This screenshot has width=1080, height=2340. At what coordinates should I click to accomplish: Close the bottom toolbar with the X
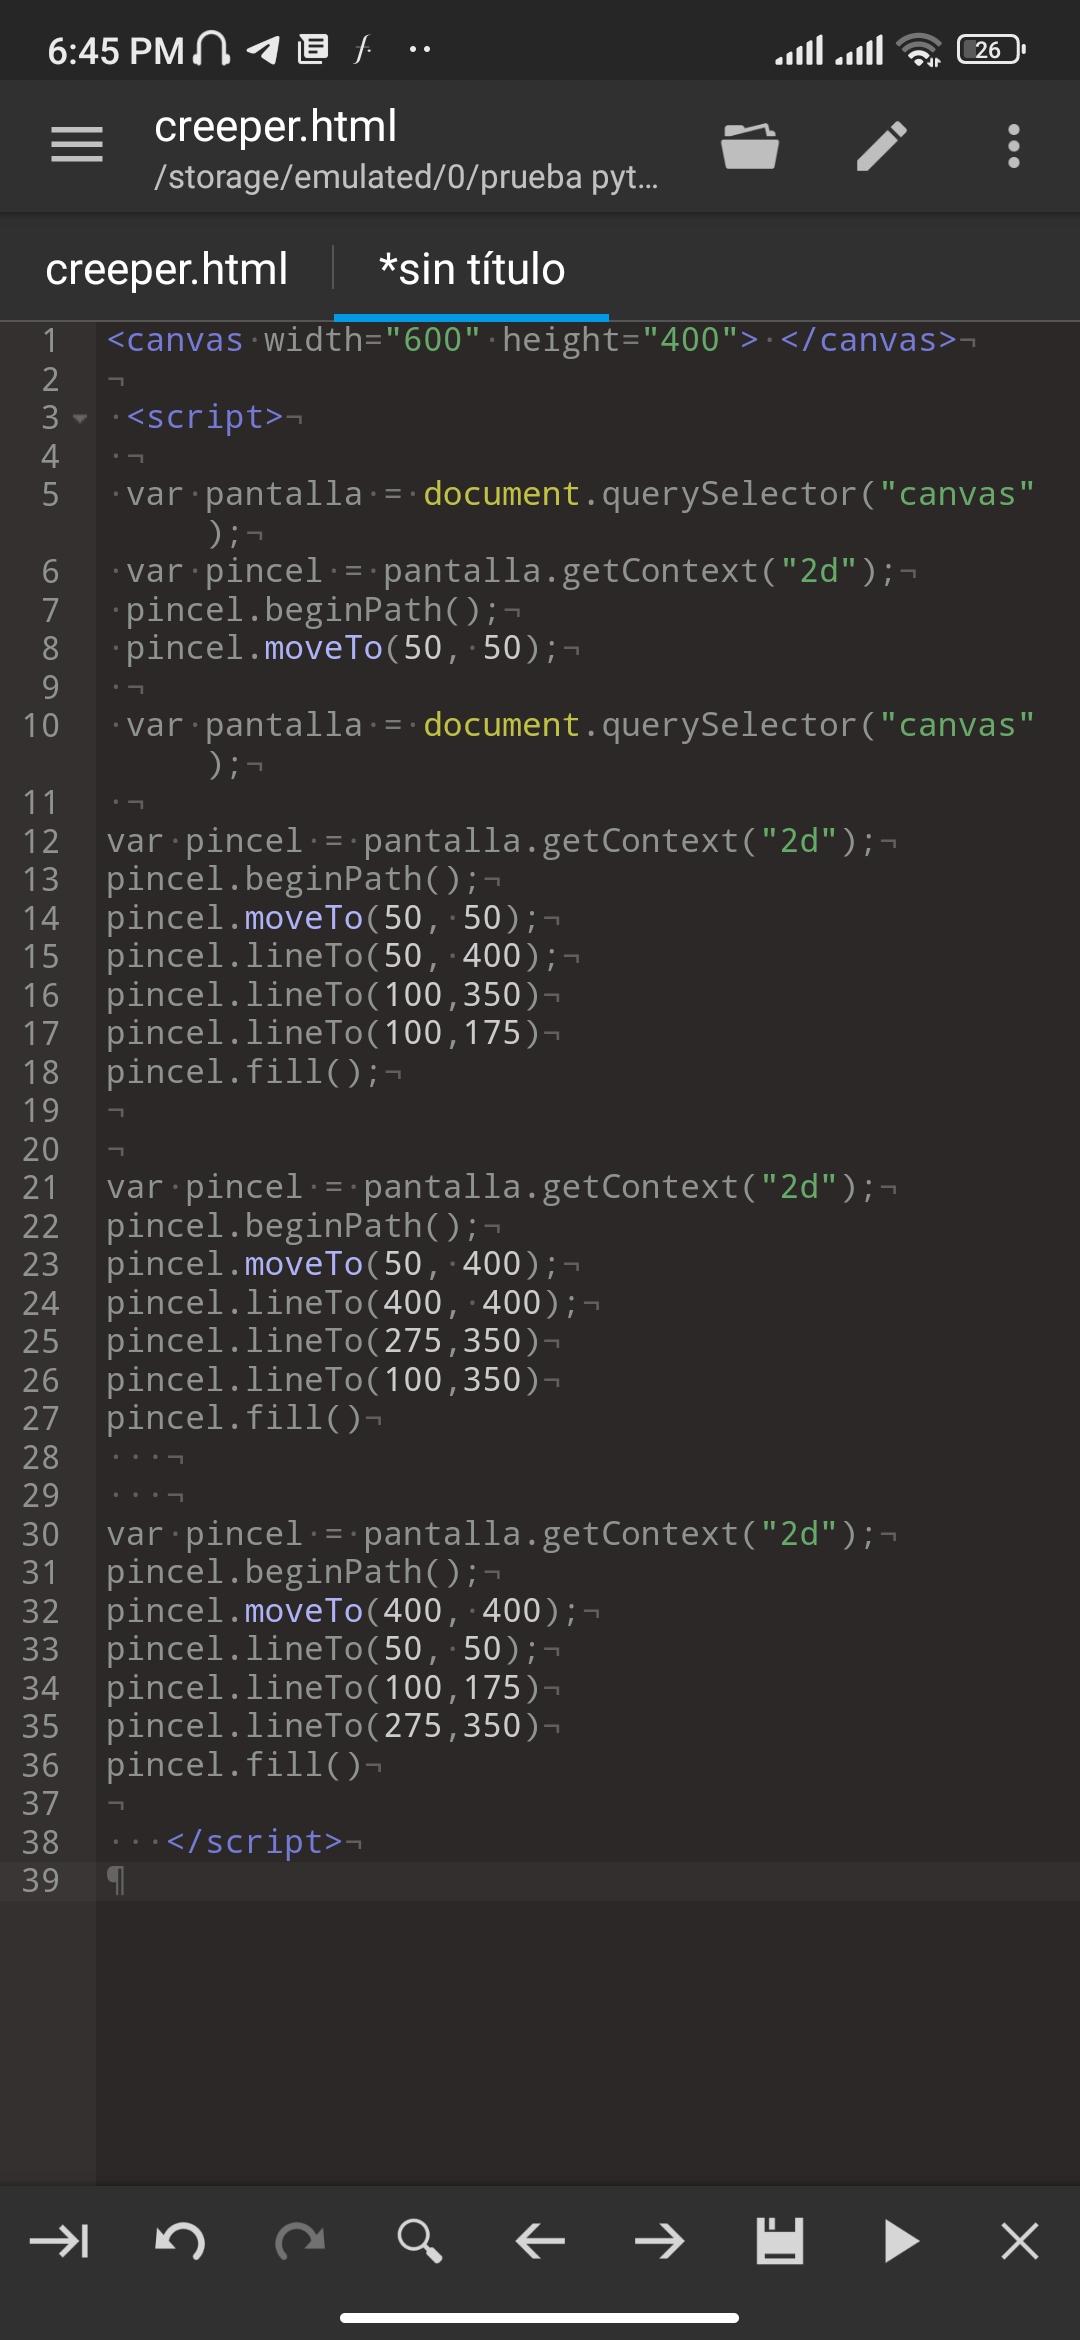(1020, 2241)
